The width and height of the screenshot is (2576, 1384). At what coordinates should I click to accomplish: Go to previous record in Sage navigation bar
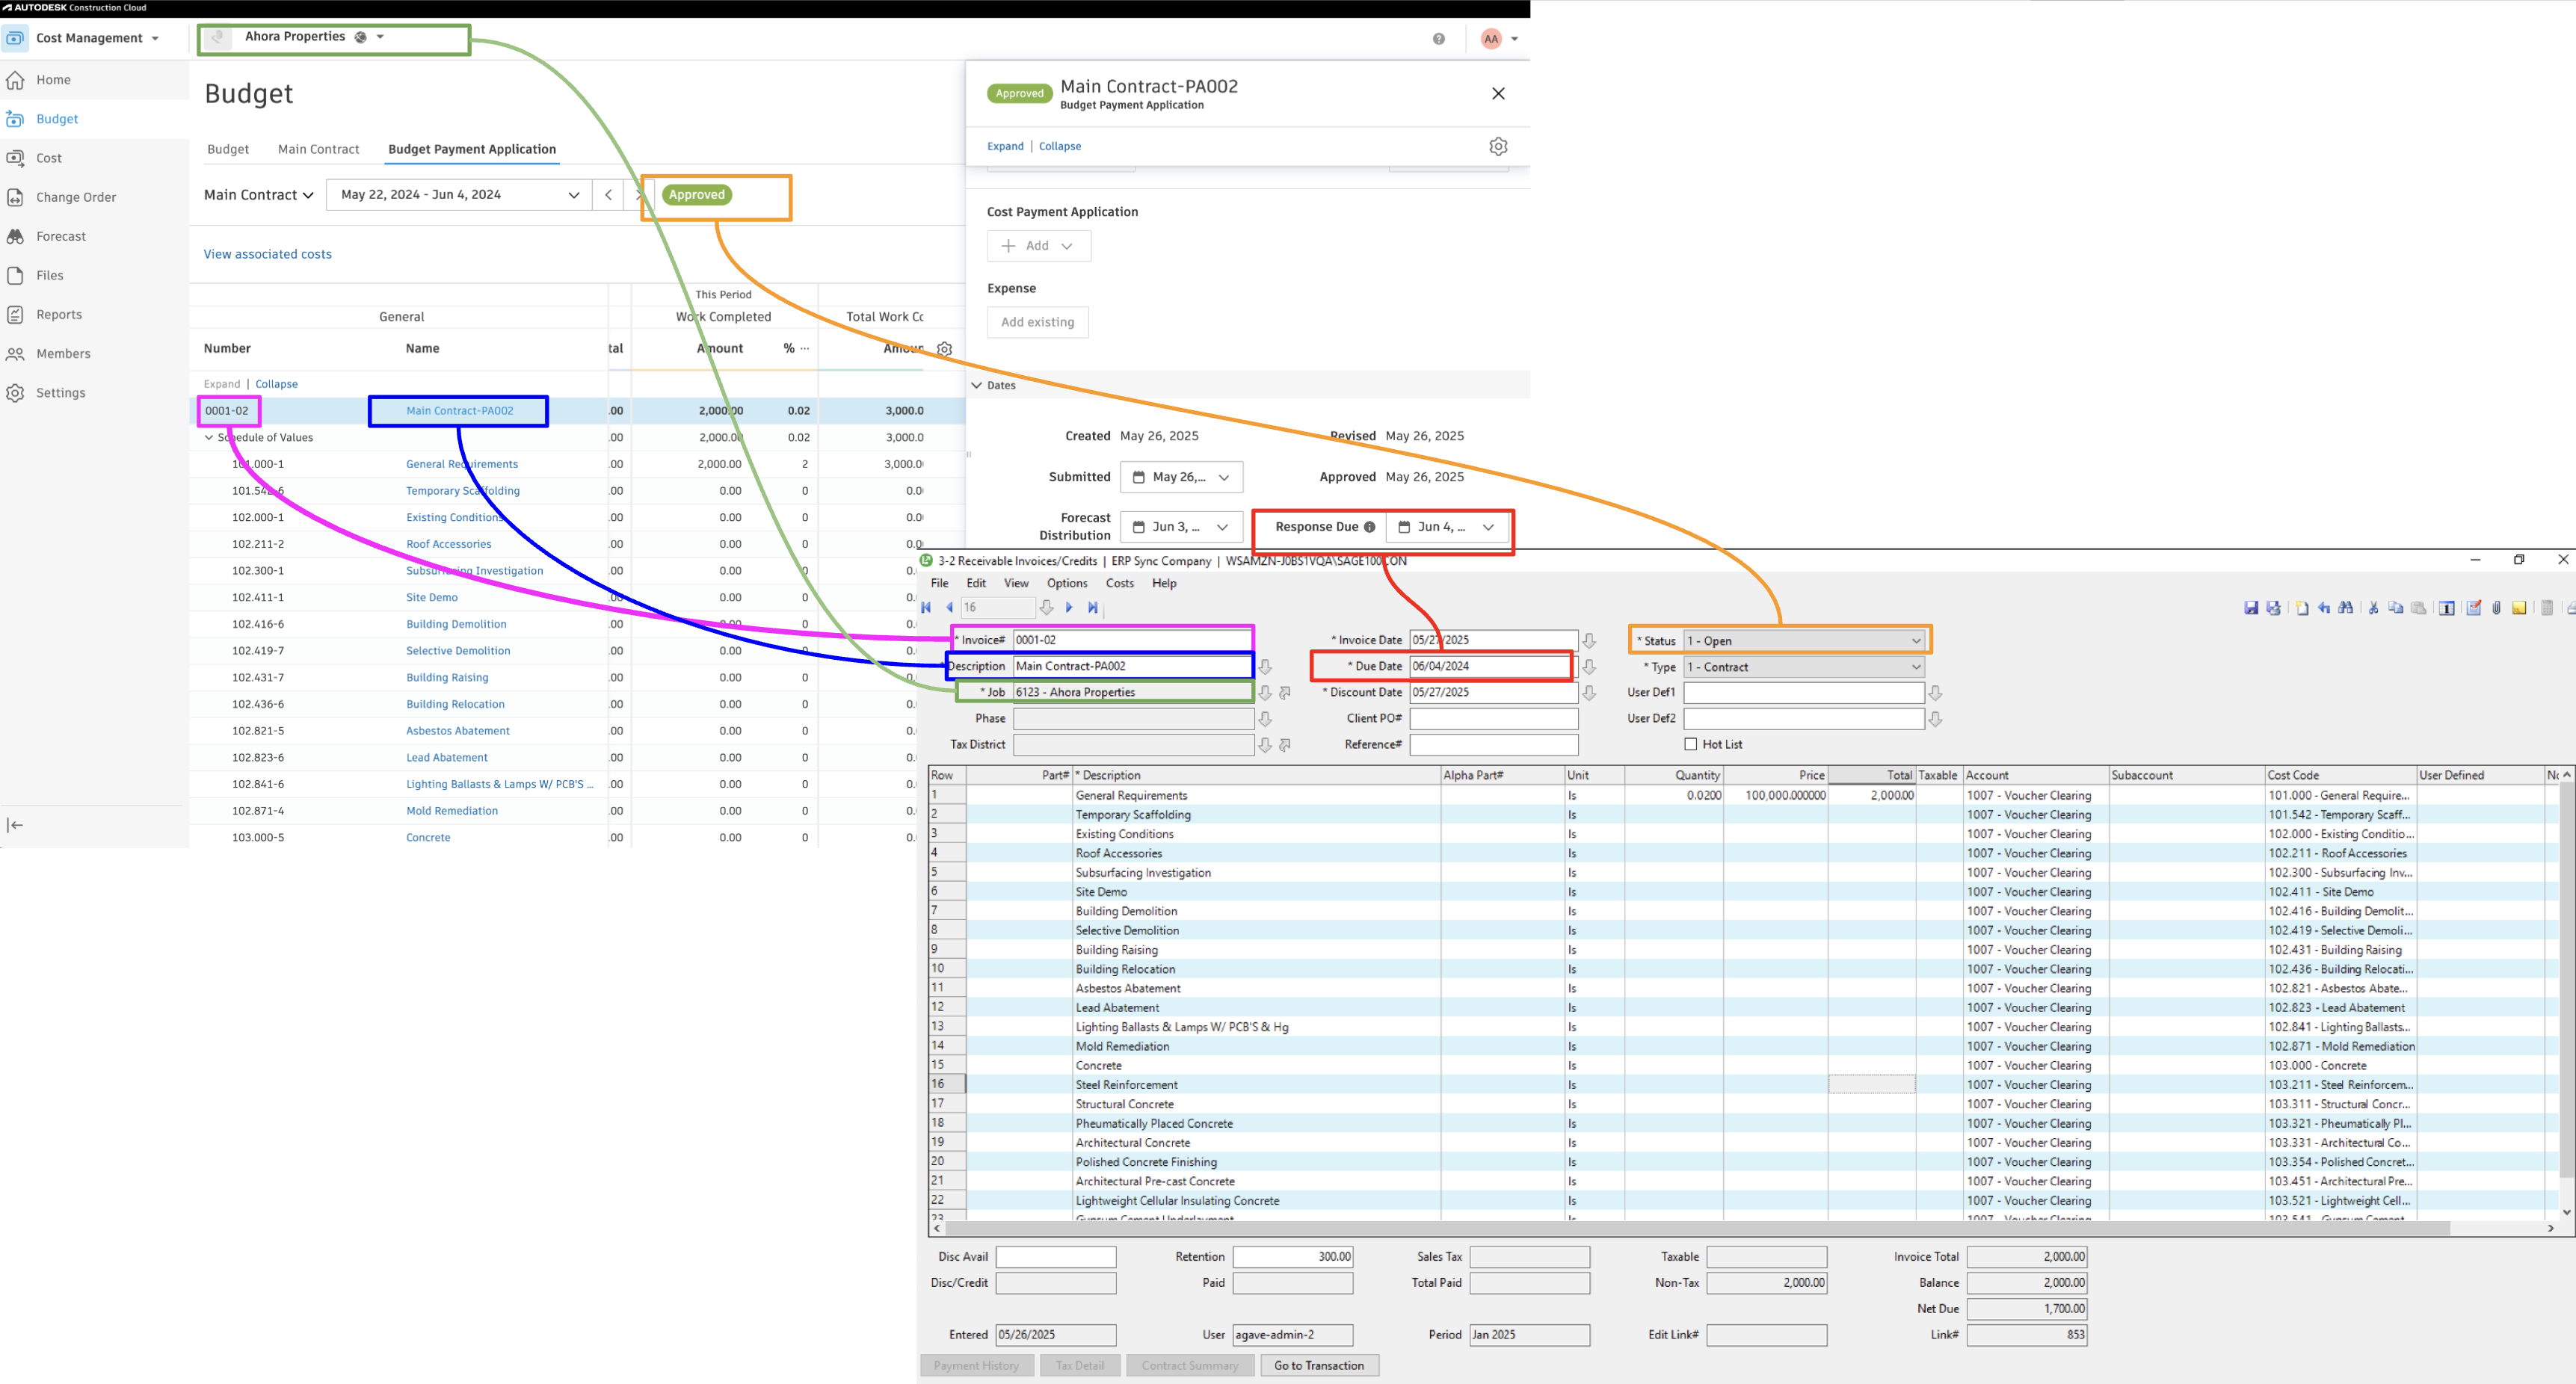(x=949, y=607)
